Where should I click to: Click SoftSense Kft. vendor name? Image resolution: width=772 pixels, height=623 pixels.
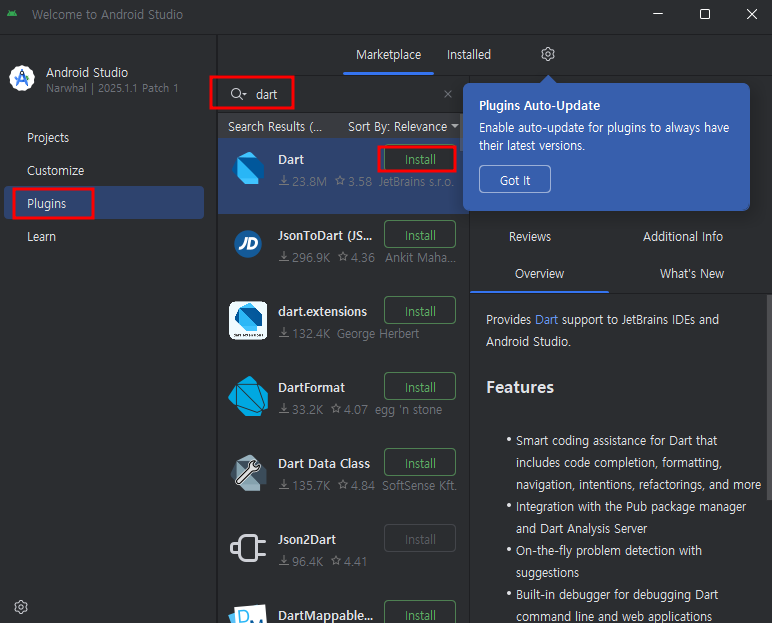click(419, 486)
